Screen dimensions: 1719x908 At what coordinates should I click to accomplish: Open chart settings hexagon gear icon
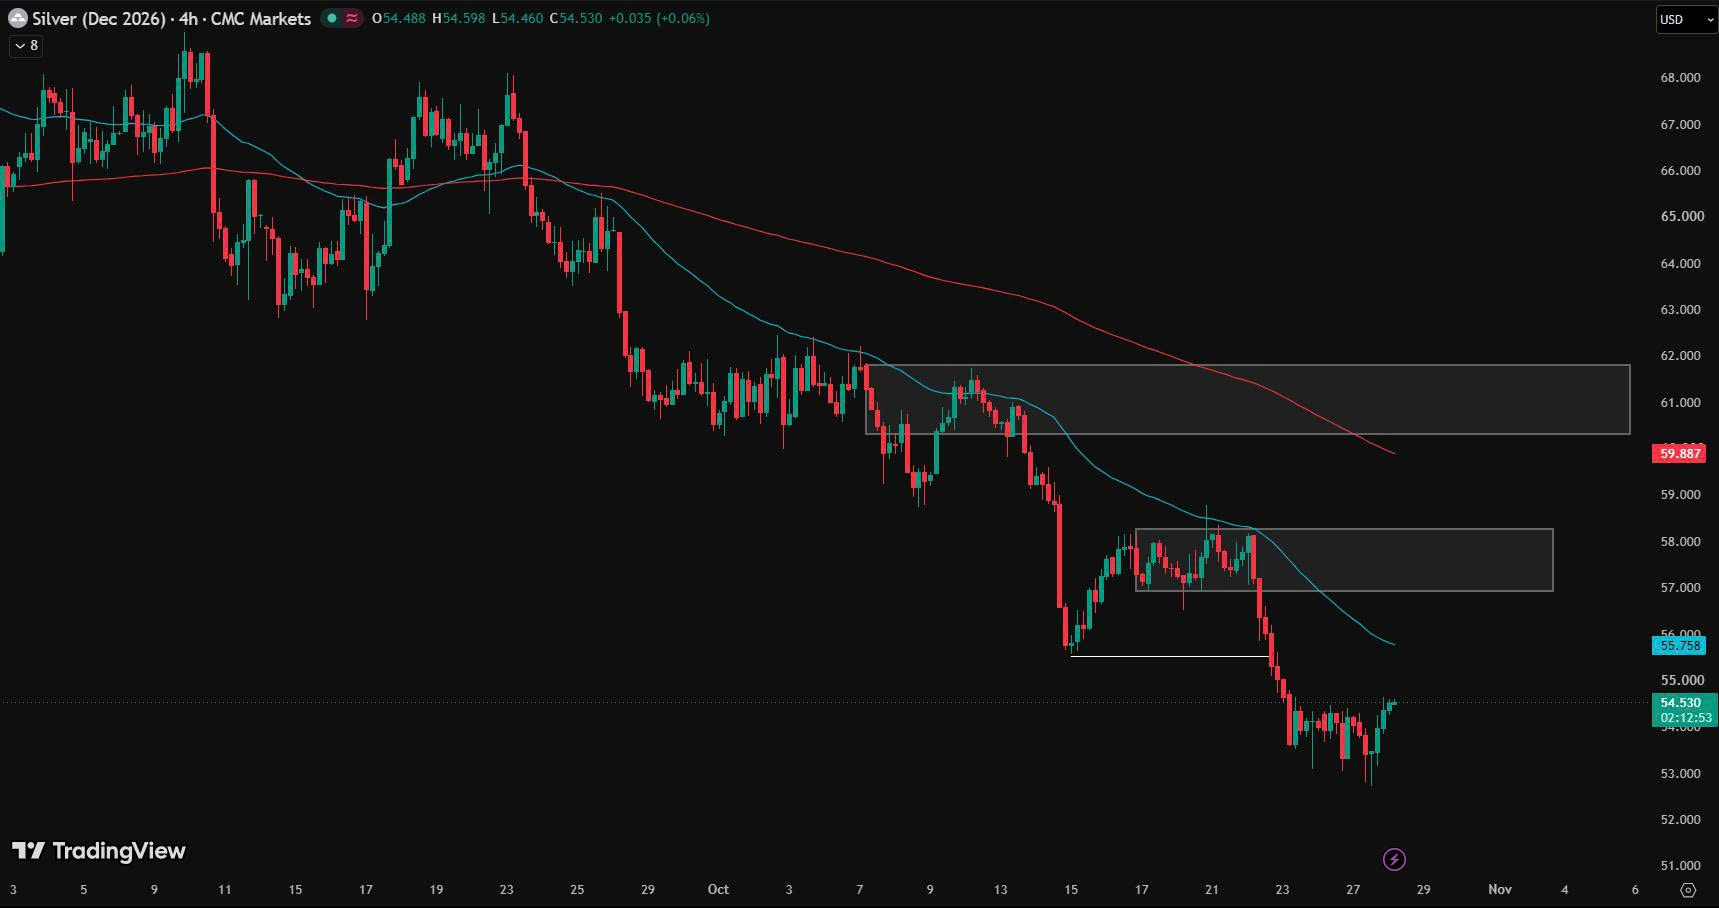point(1688,889)
